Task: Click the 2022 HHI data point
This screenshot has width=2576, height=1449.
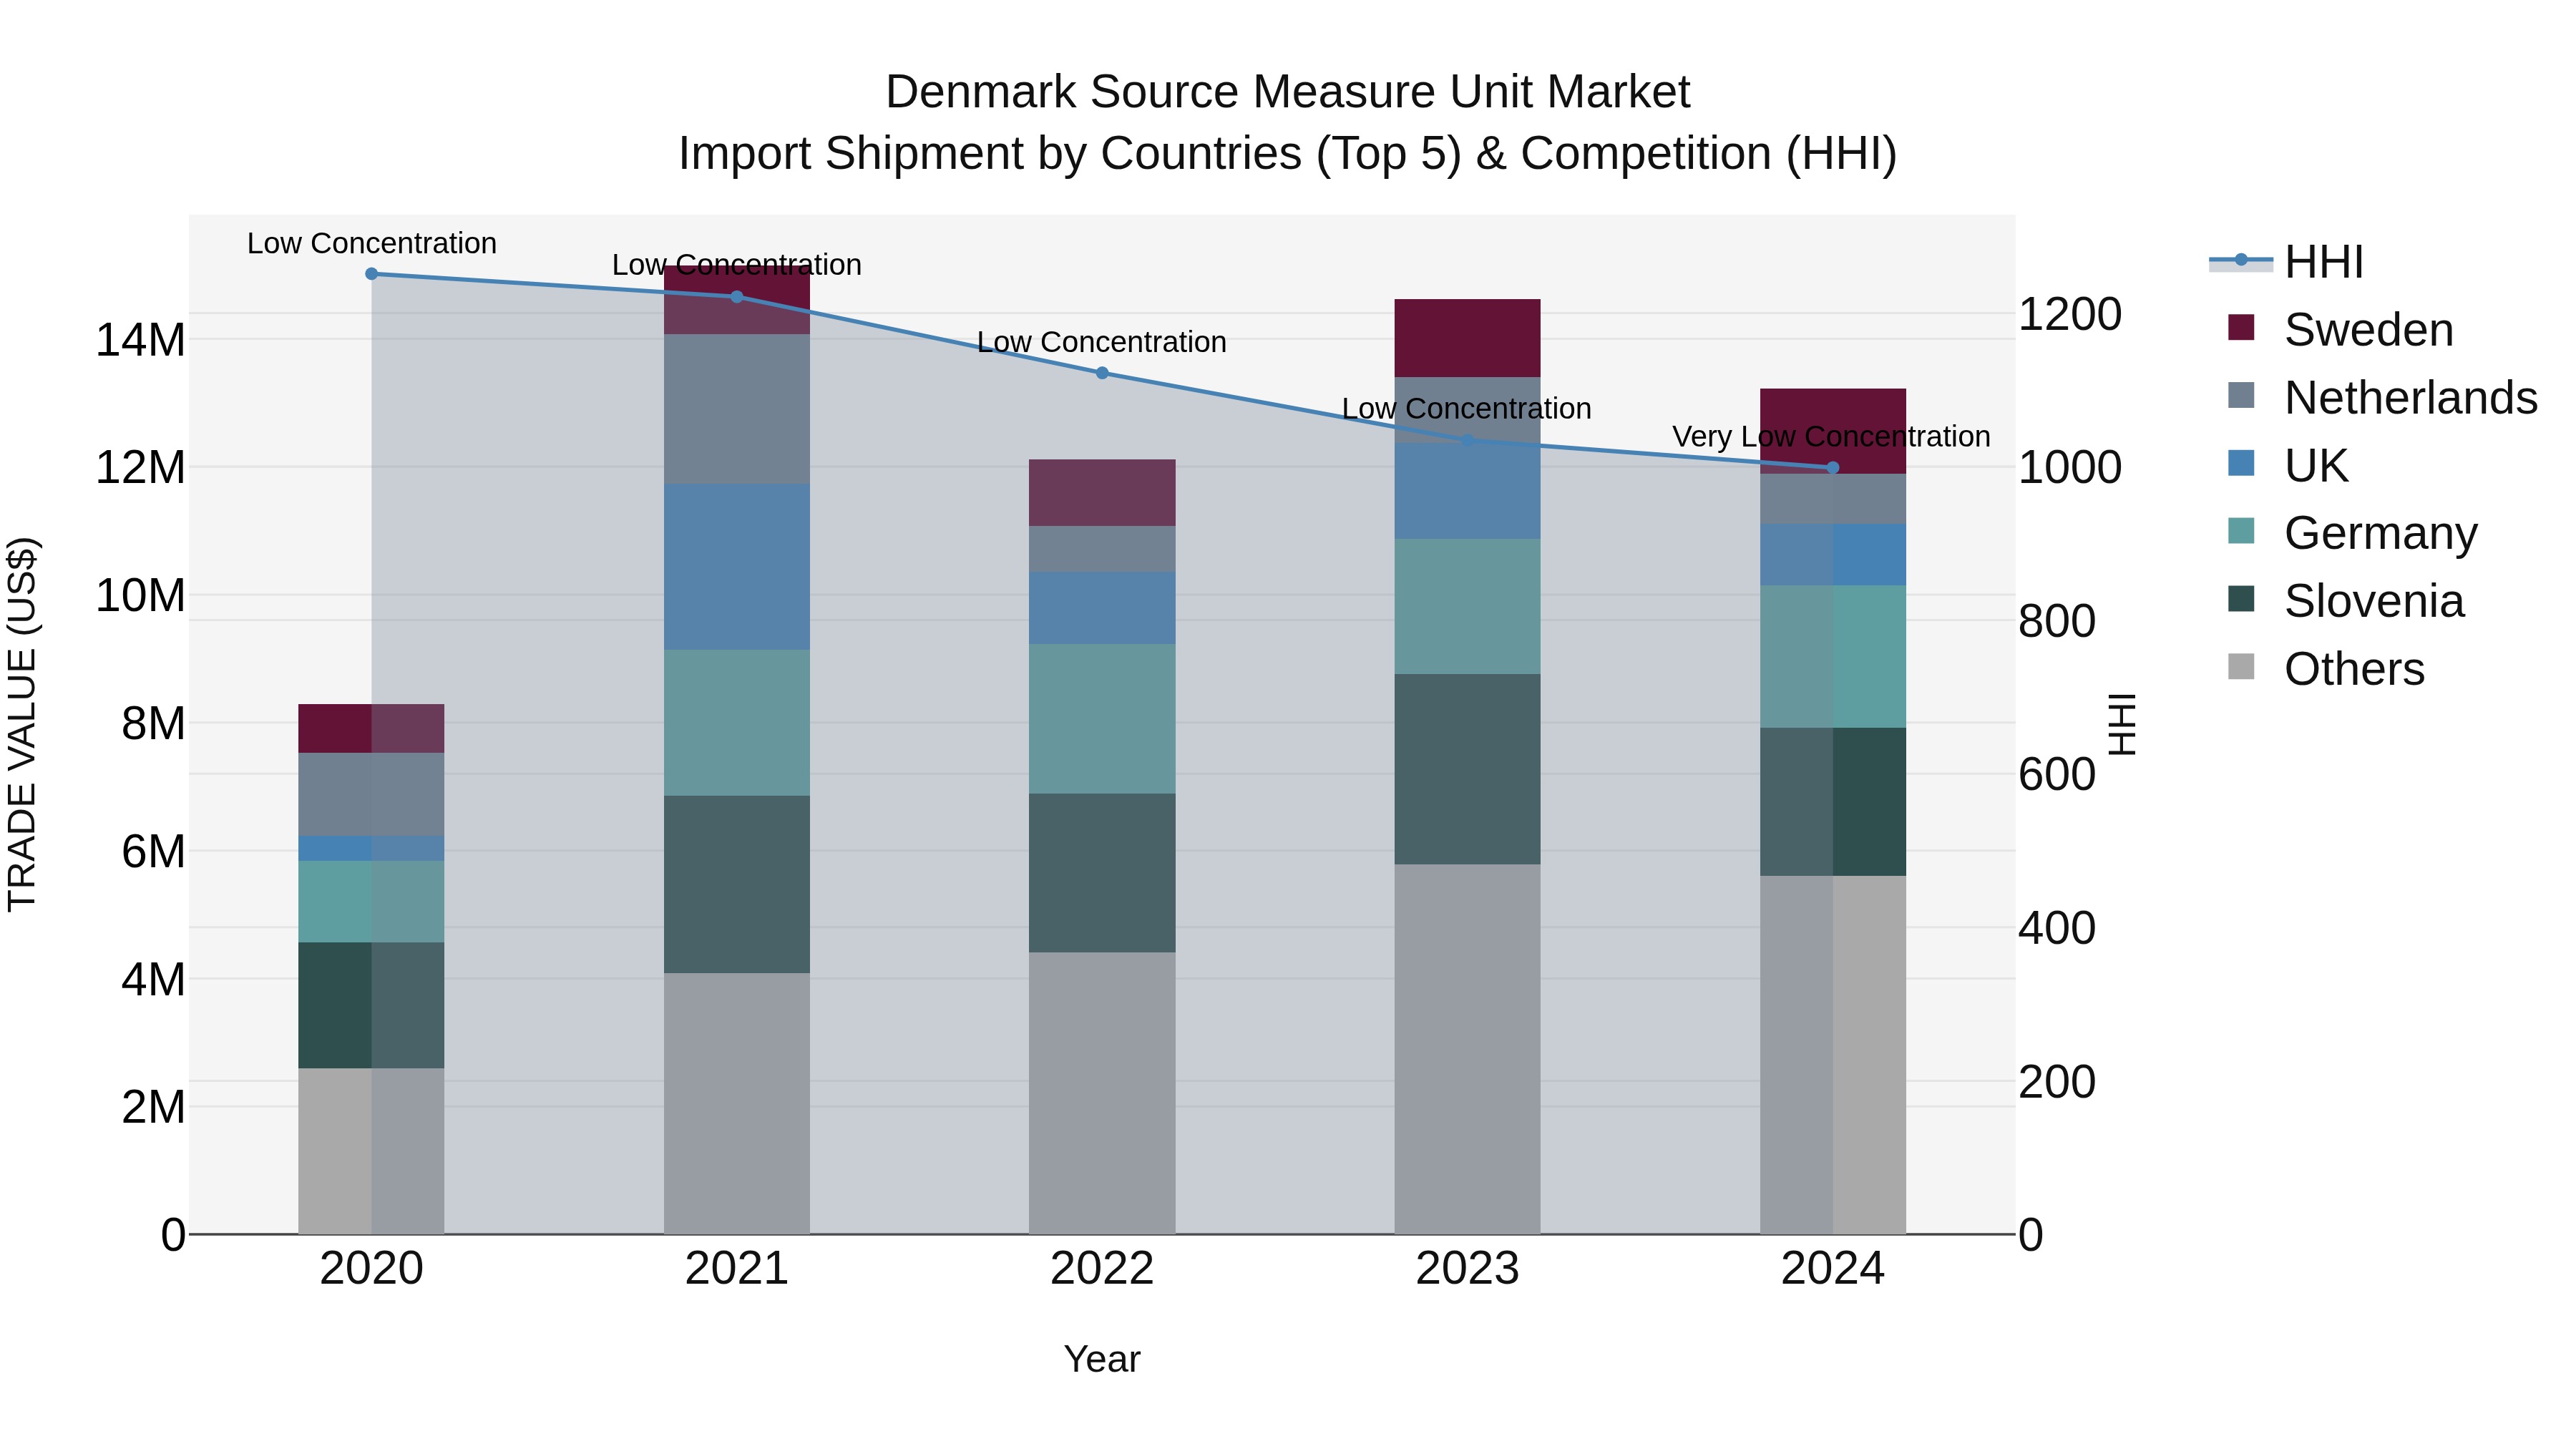Action: coord(1102,373)
